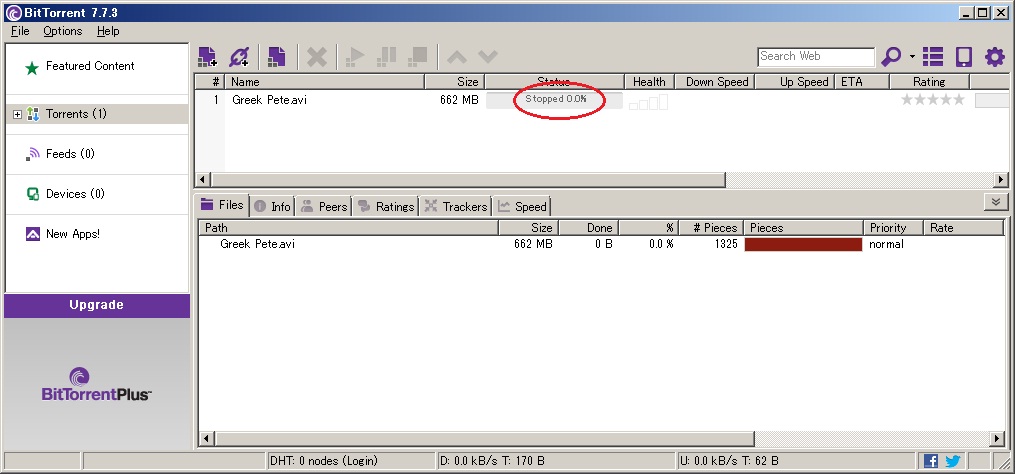The image size is (1015, 474).
Task: Click the Upgrade button
Action: pyautogui.click(x=97, y=305)
